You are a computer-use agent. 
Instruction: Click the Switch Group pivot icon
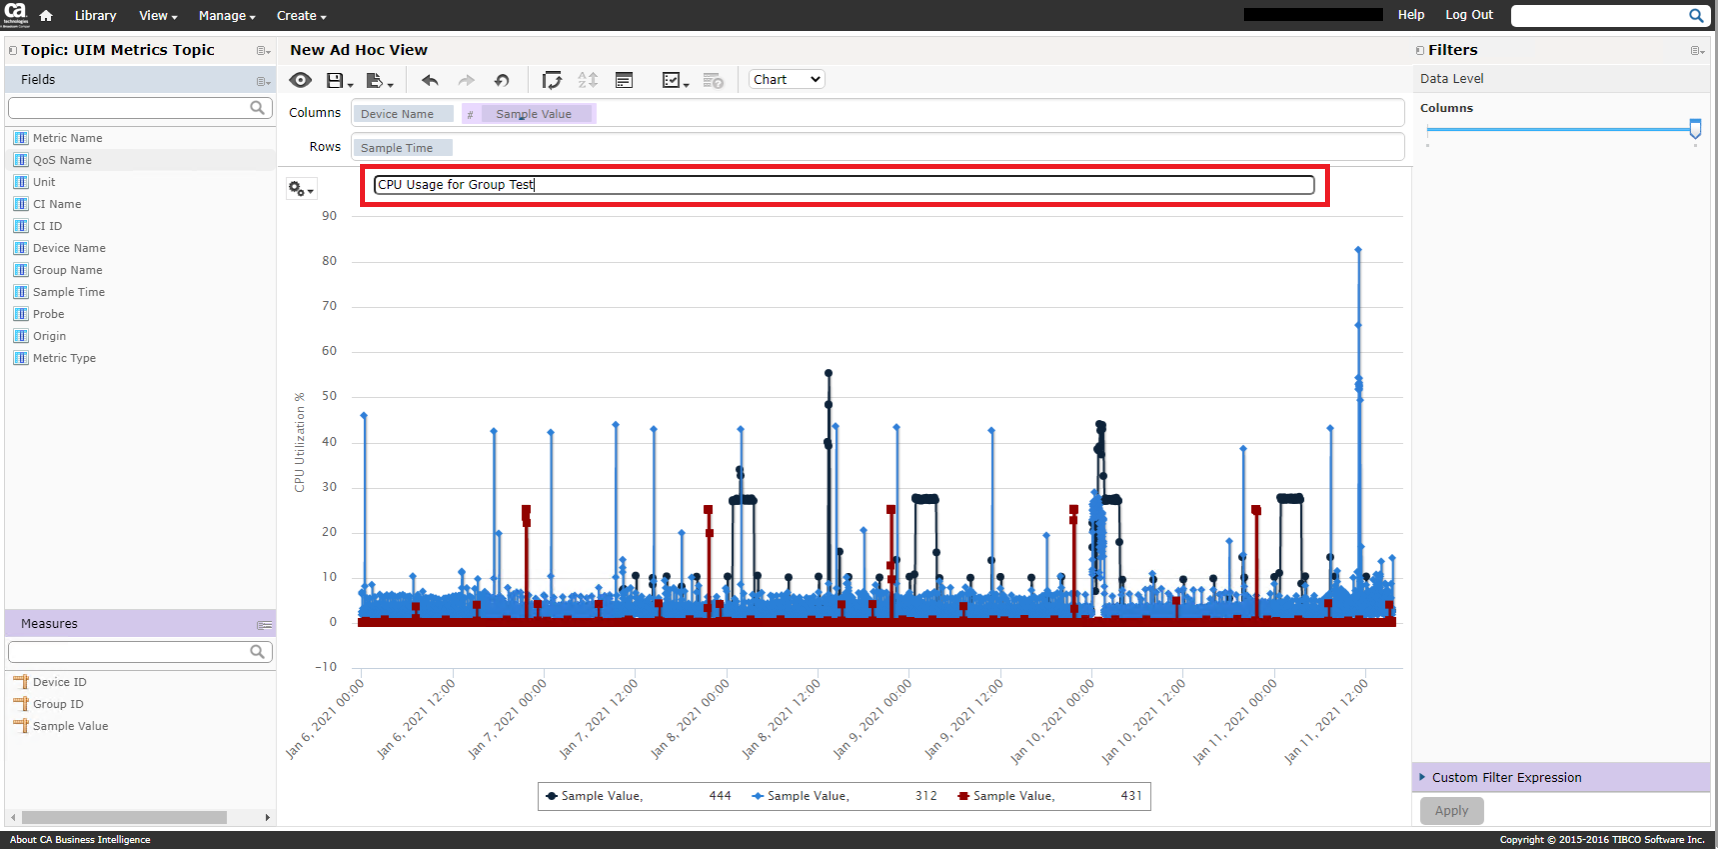[551, 80]
